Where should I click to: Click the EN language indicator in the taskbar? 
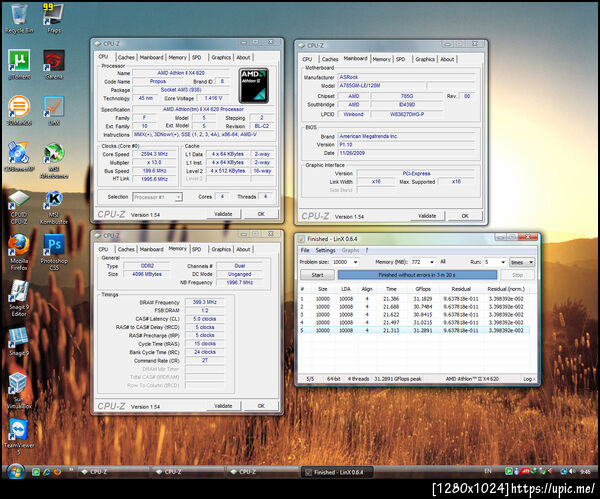click(x=488, y=471)
